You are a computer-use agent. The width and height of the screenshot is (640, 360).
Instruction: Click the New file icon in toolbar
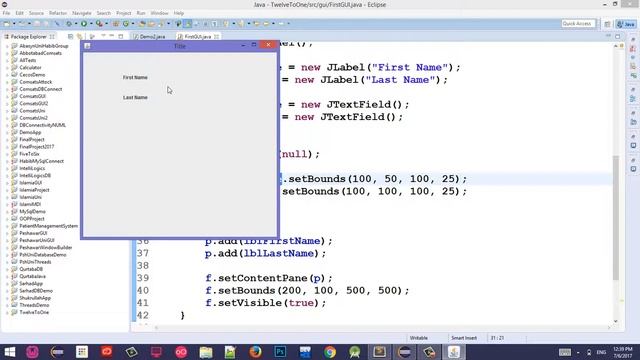[7, 24]
